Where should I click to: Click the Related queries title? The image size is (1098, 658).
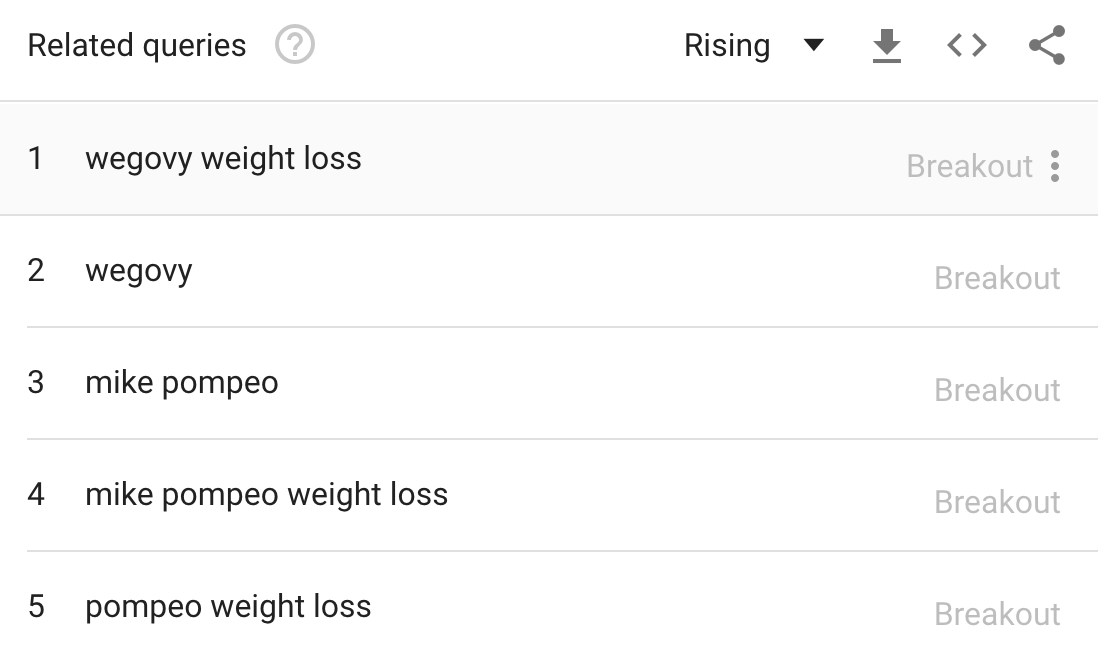pos(136,45)
